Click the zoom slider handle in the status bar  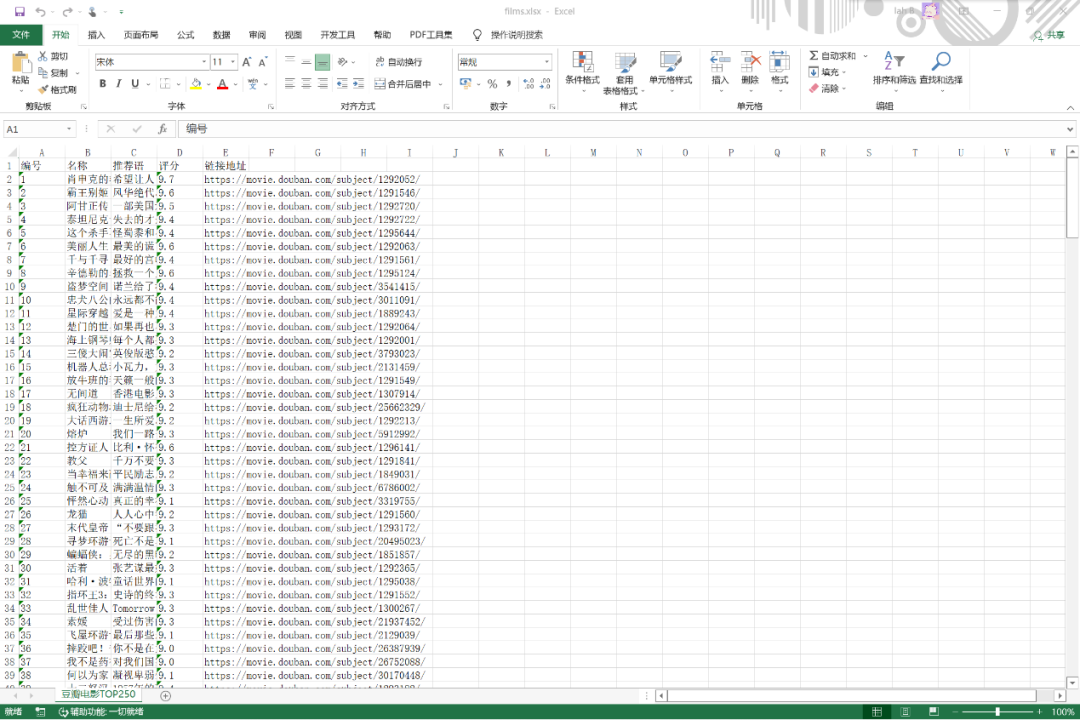point(997,712)
